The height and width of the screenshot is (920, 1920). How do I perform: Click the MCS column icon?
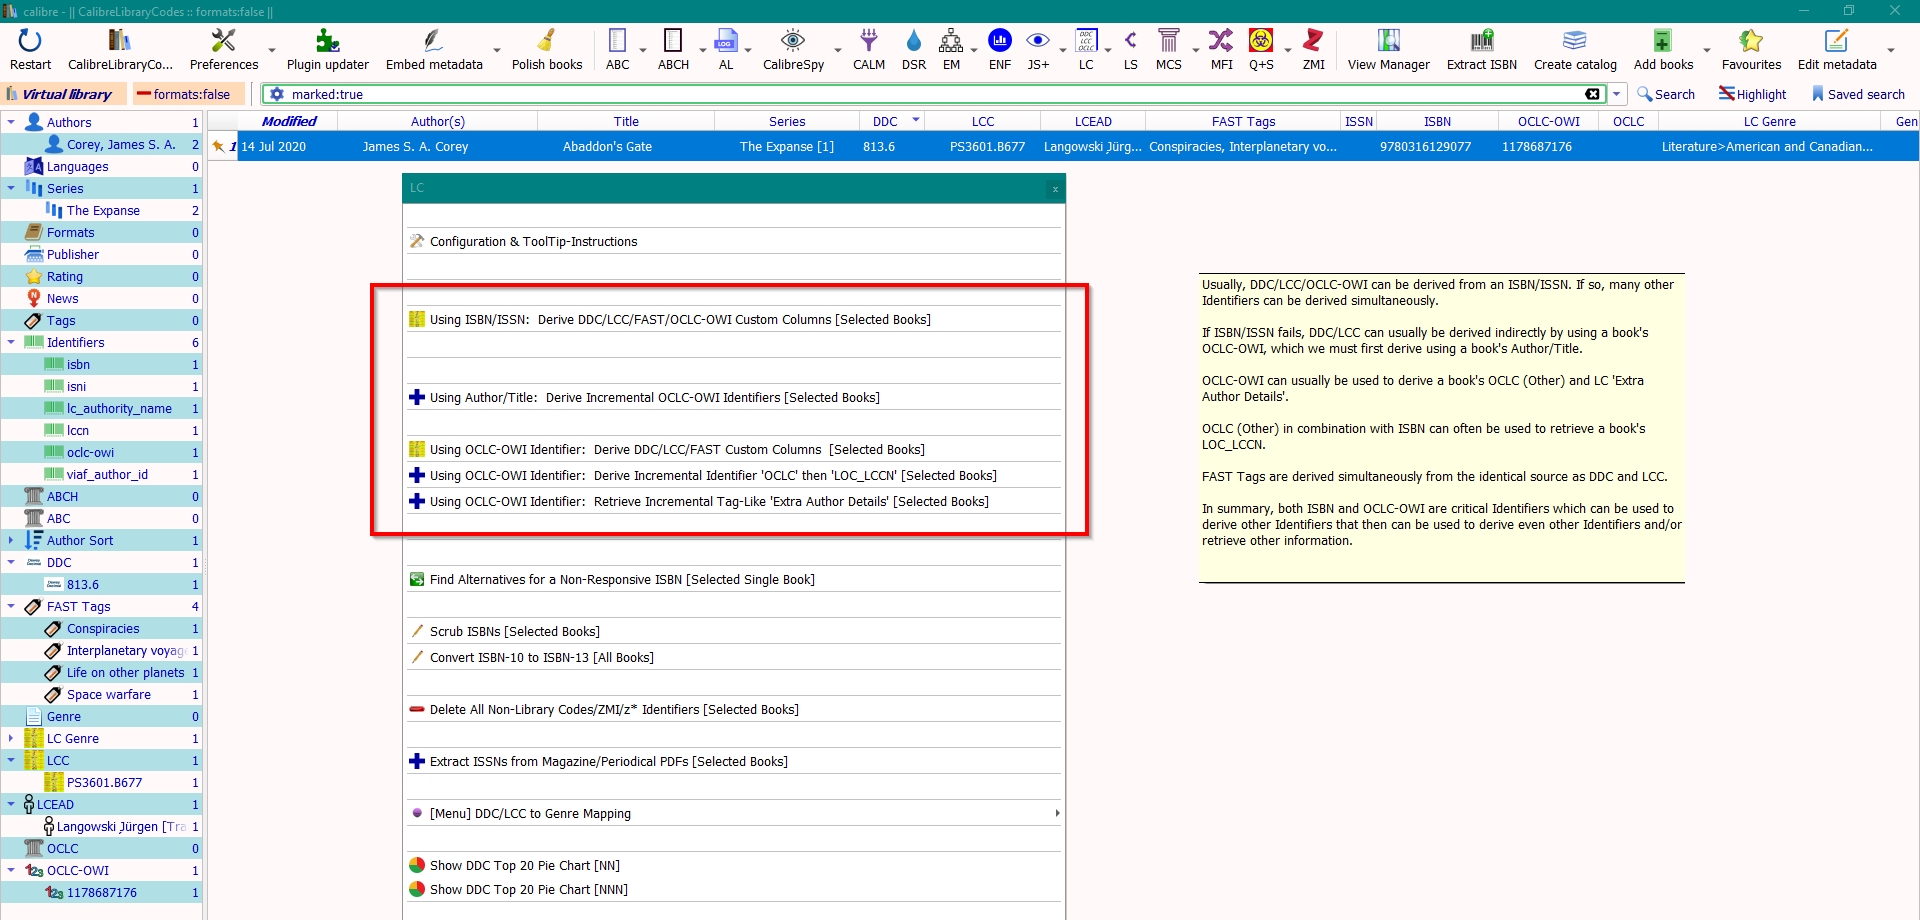coord(1168,41)
